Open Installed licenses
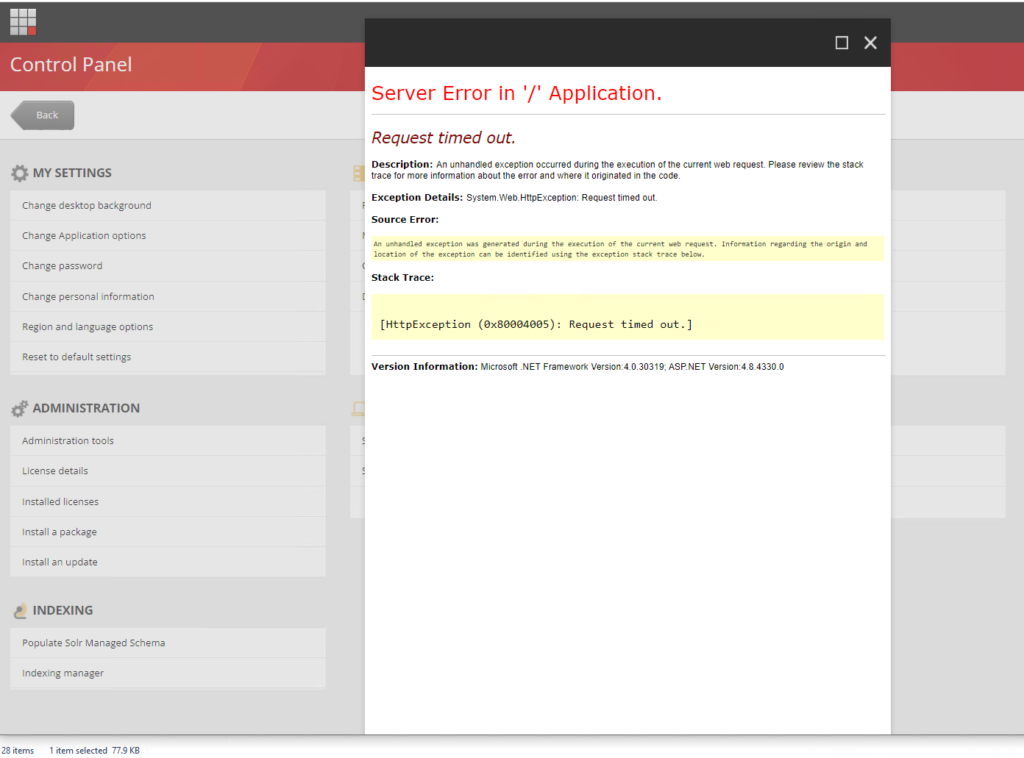The width and height of the screenshot is (1024, 758). (x=168, y=501)
